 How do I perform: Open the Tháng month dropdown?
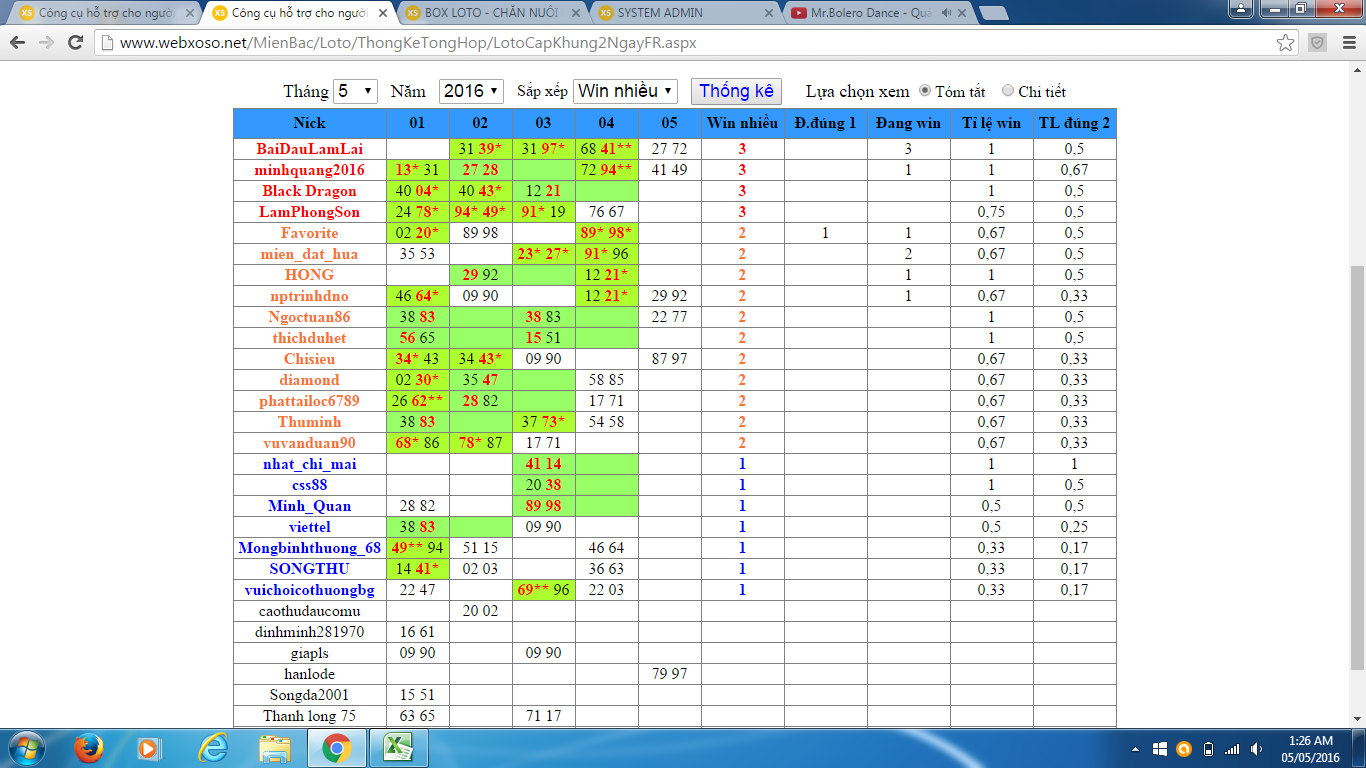355,91
